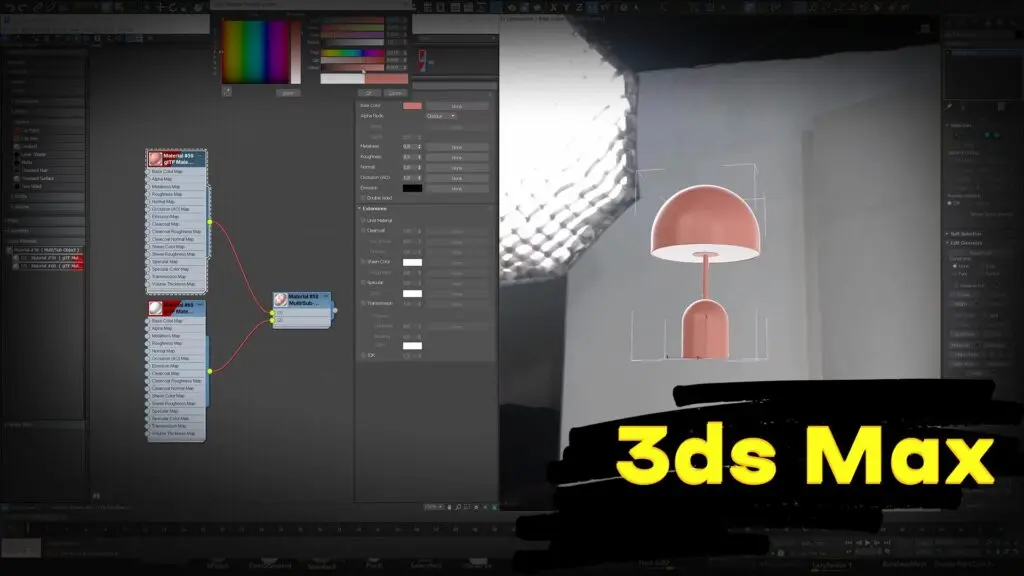Toggle the Double sided checkbox
1024x576 pixels.
tap(364, 198)
